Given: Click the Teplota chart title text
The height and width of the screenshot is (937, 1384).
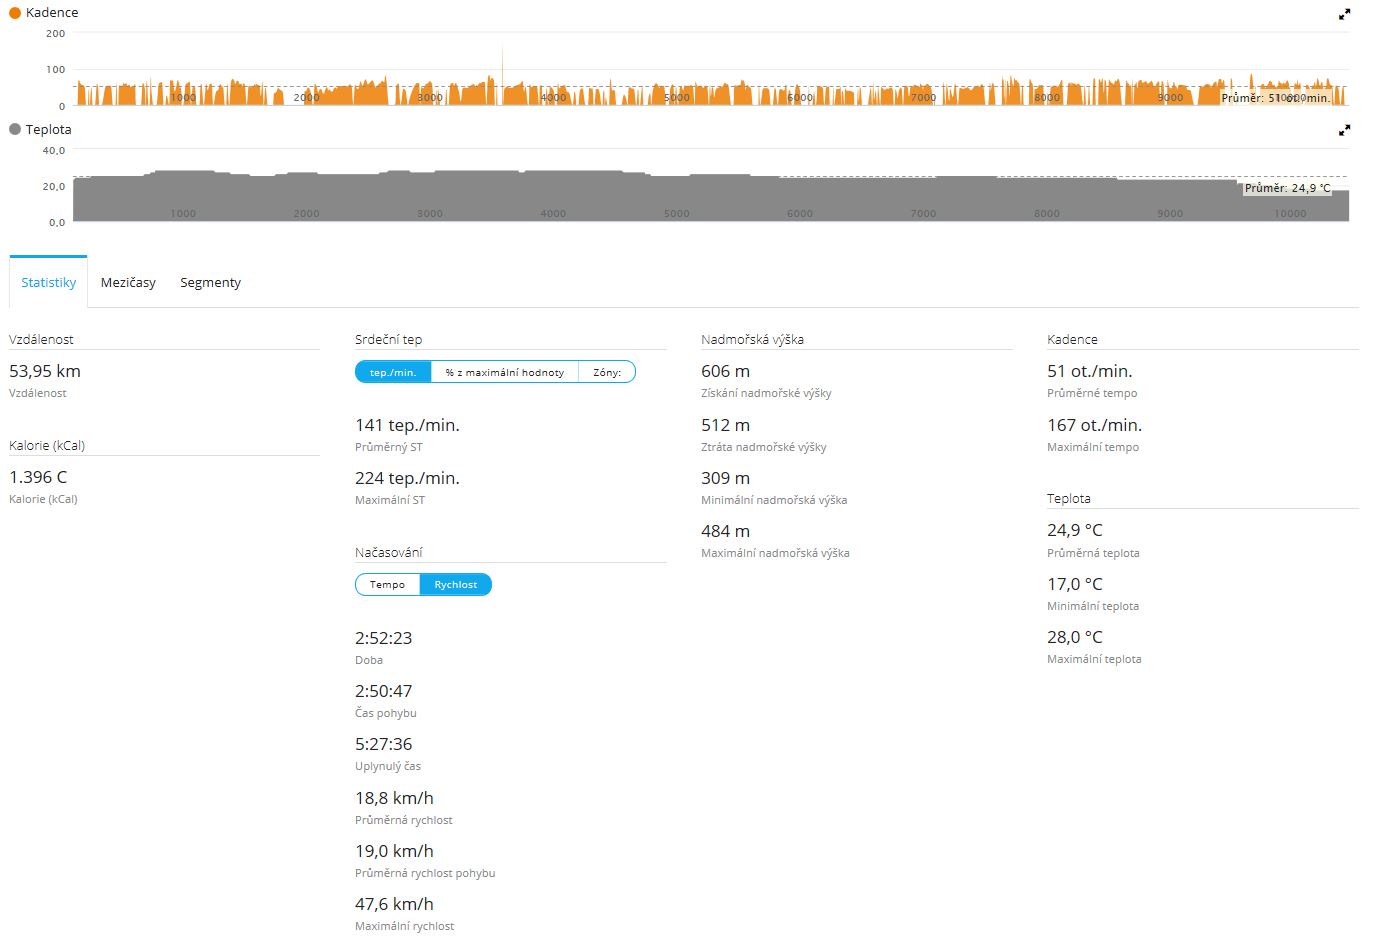Looking at the screenshot, I should (x=48, y=129).
